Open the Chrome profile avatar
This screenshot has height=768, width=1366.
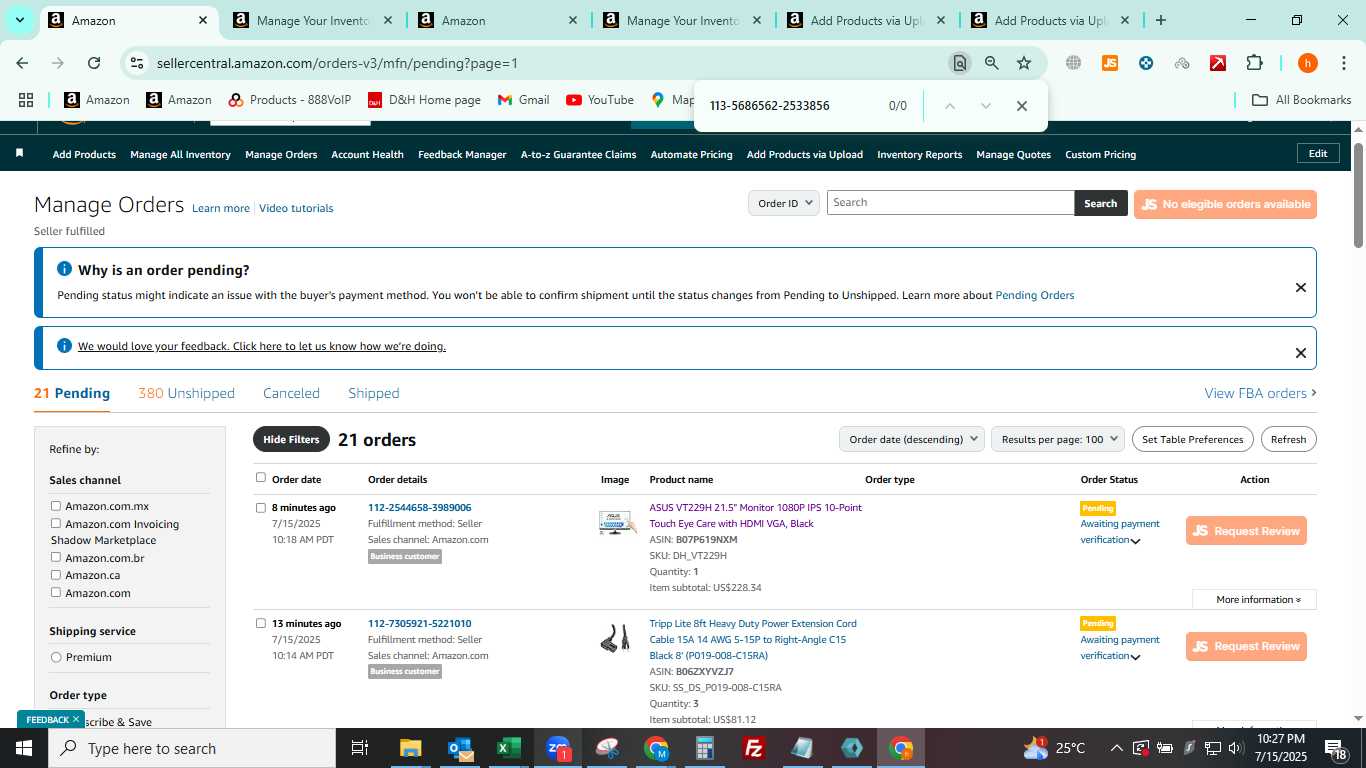[x=1307, y=63]
